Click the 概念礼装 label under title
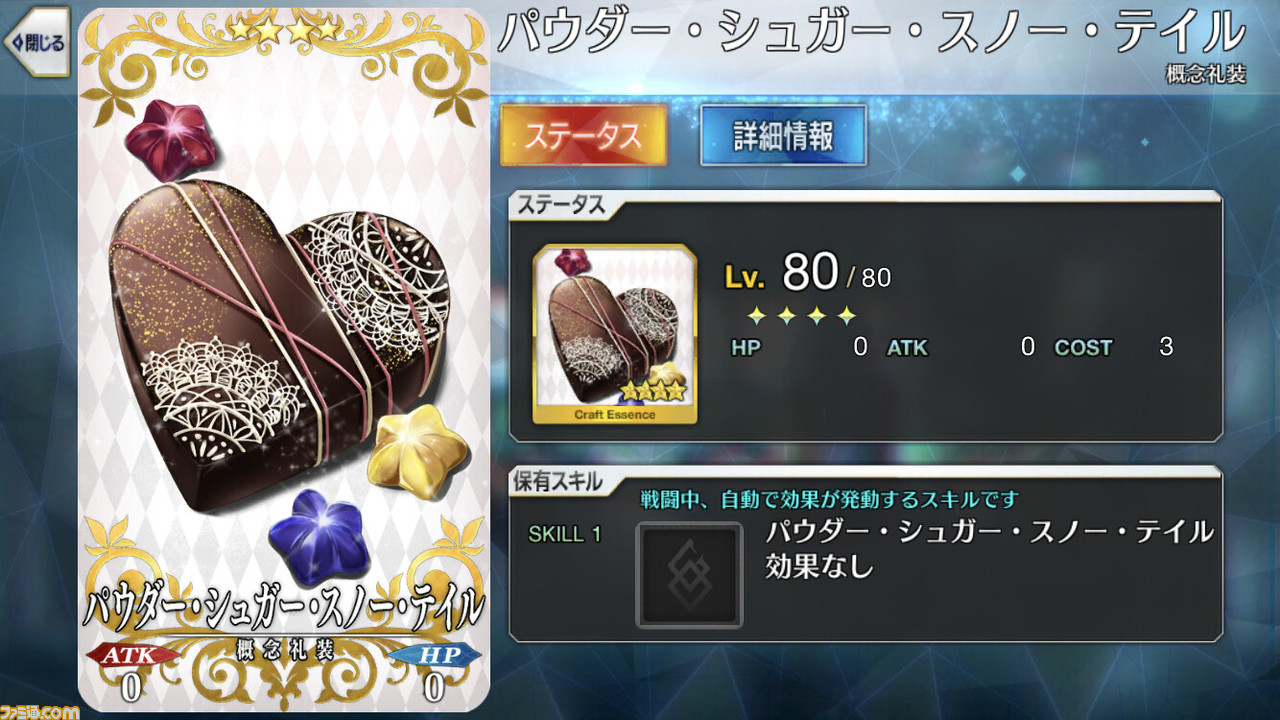The height and width of the screenshot is (720, 1280). [1206, 75]
